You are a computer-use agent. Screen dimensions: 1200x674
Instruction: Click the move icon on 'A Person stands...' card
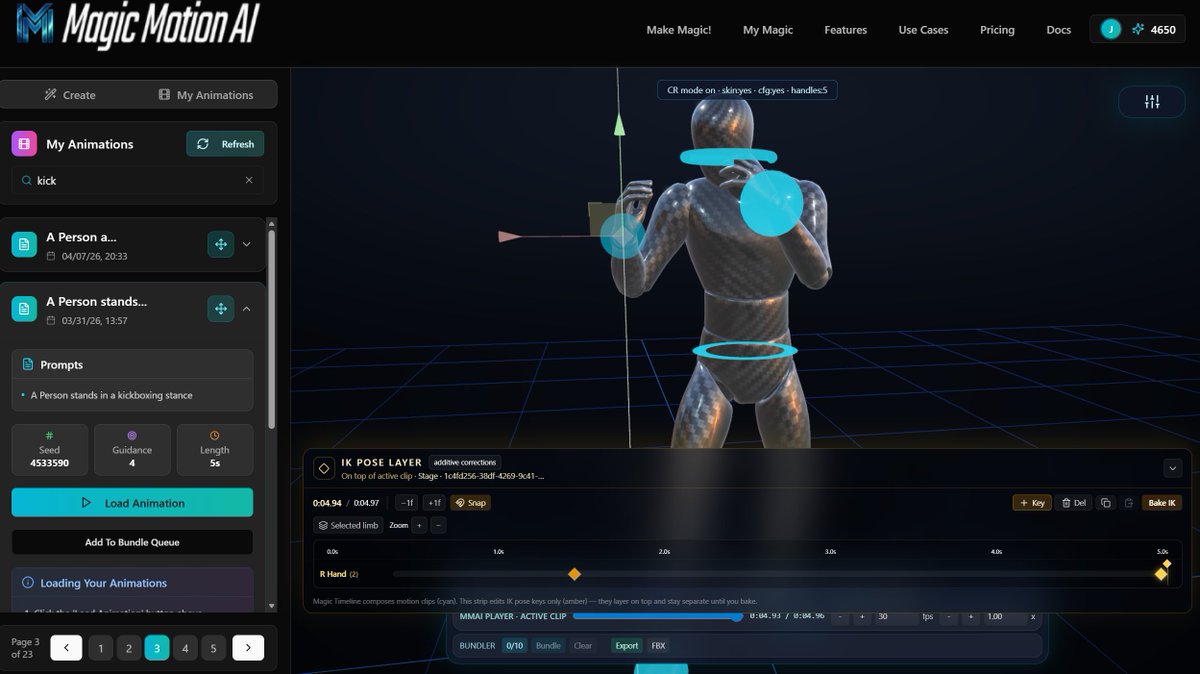coord(220,309)
